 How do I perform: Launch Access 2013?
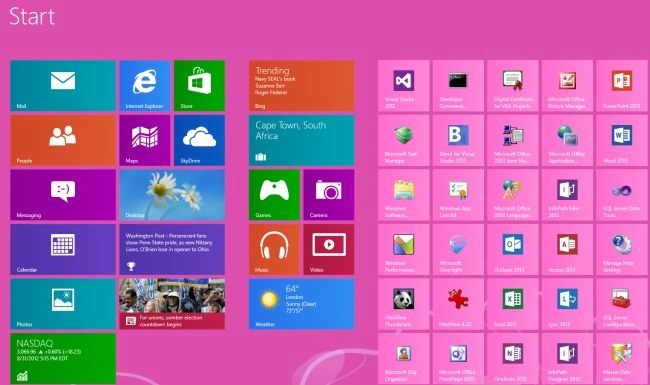[x=567, y=249]
